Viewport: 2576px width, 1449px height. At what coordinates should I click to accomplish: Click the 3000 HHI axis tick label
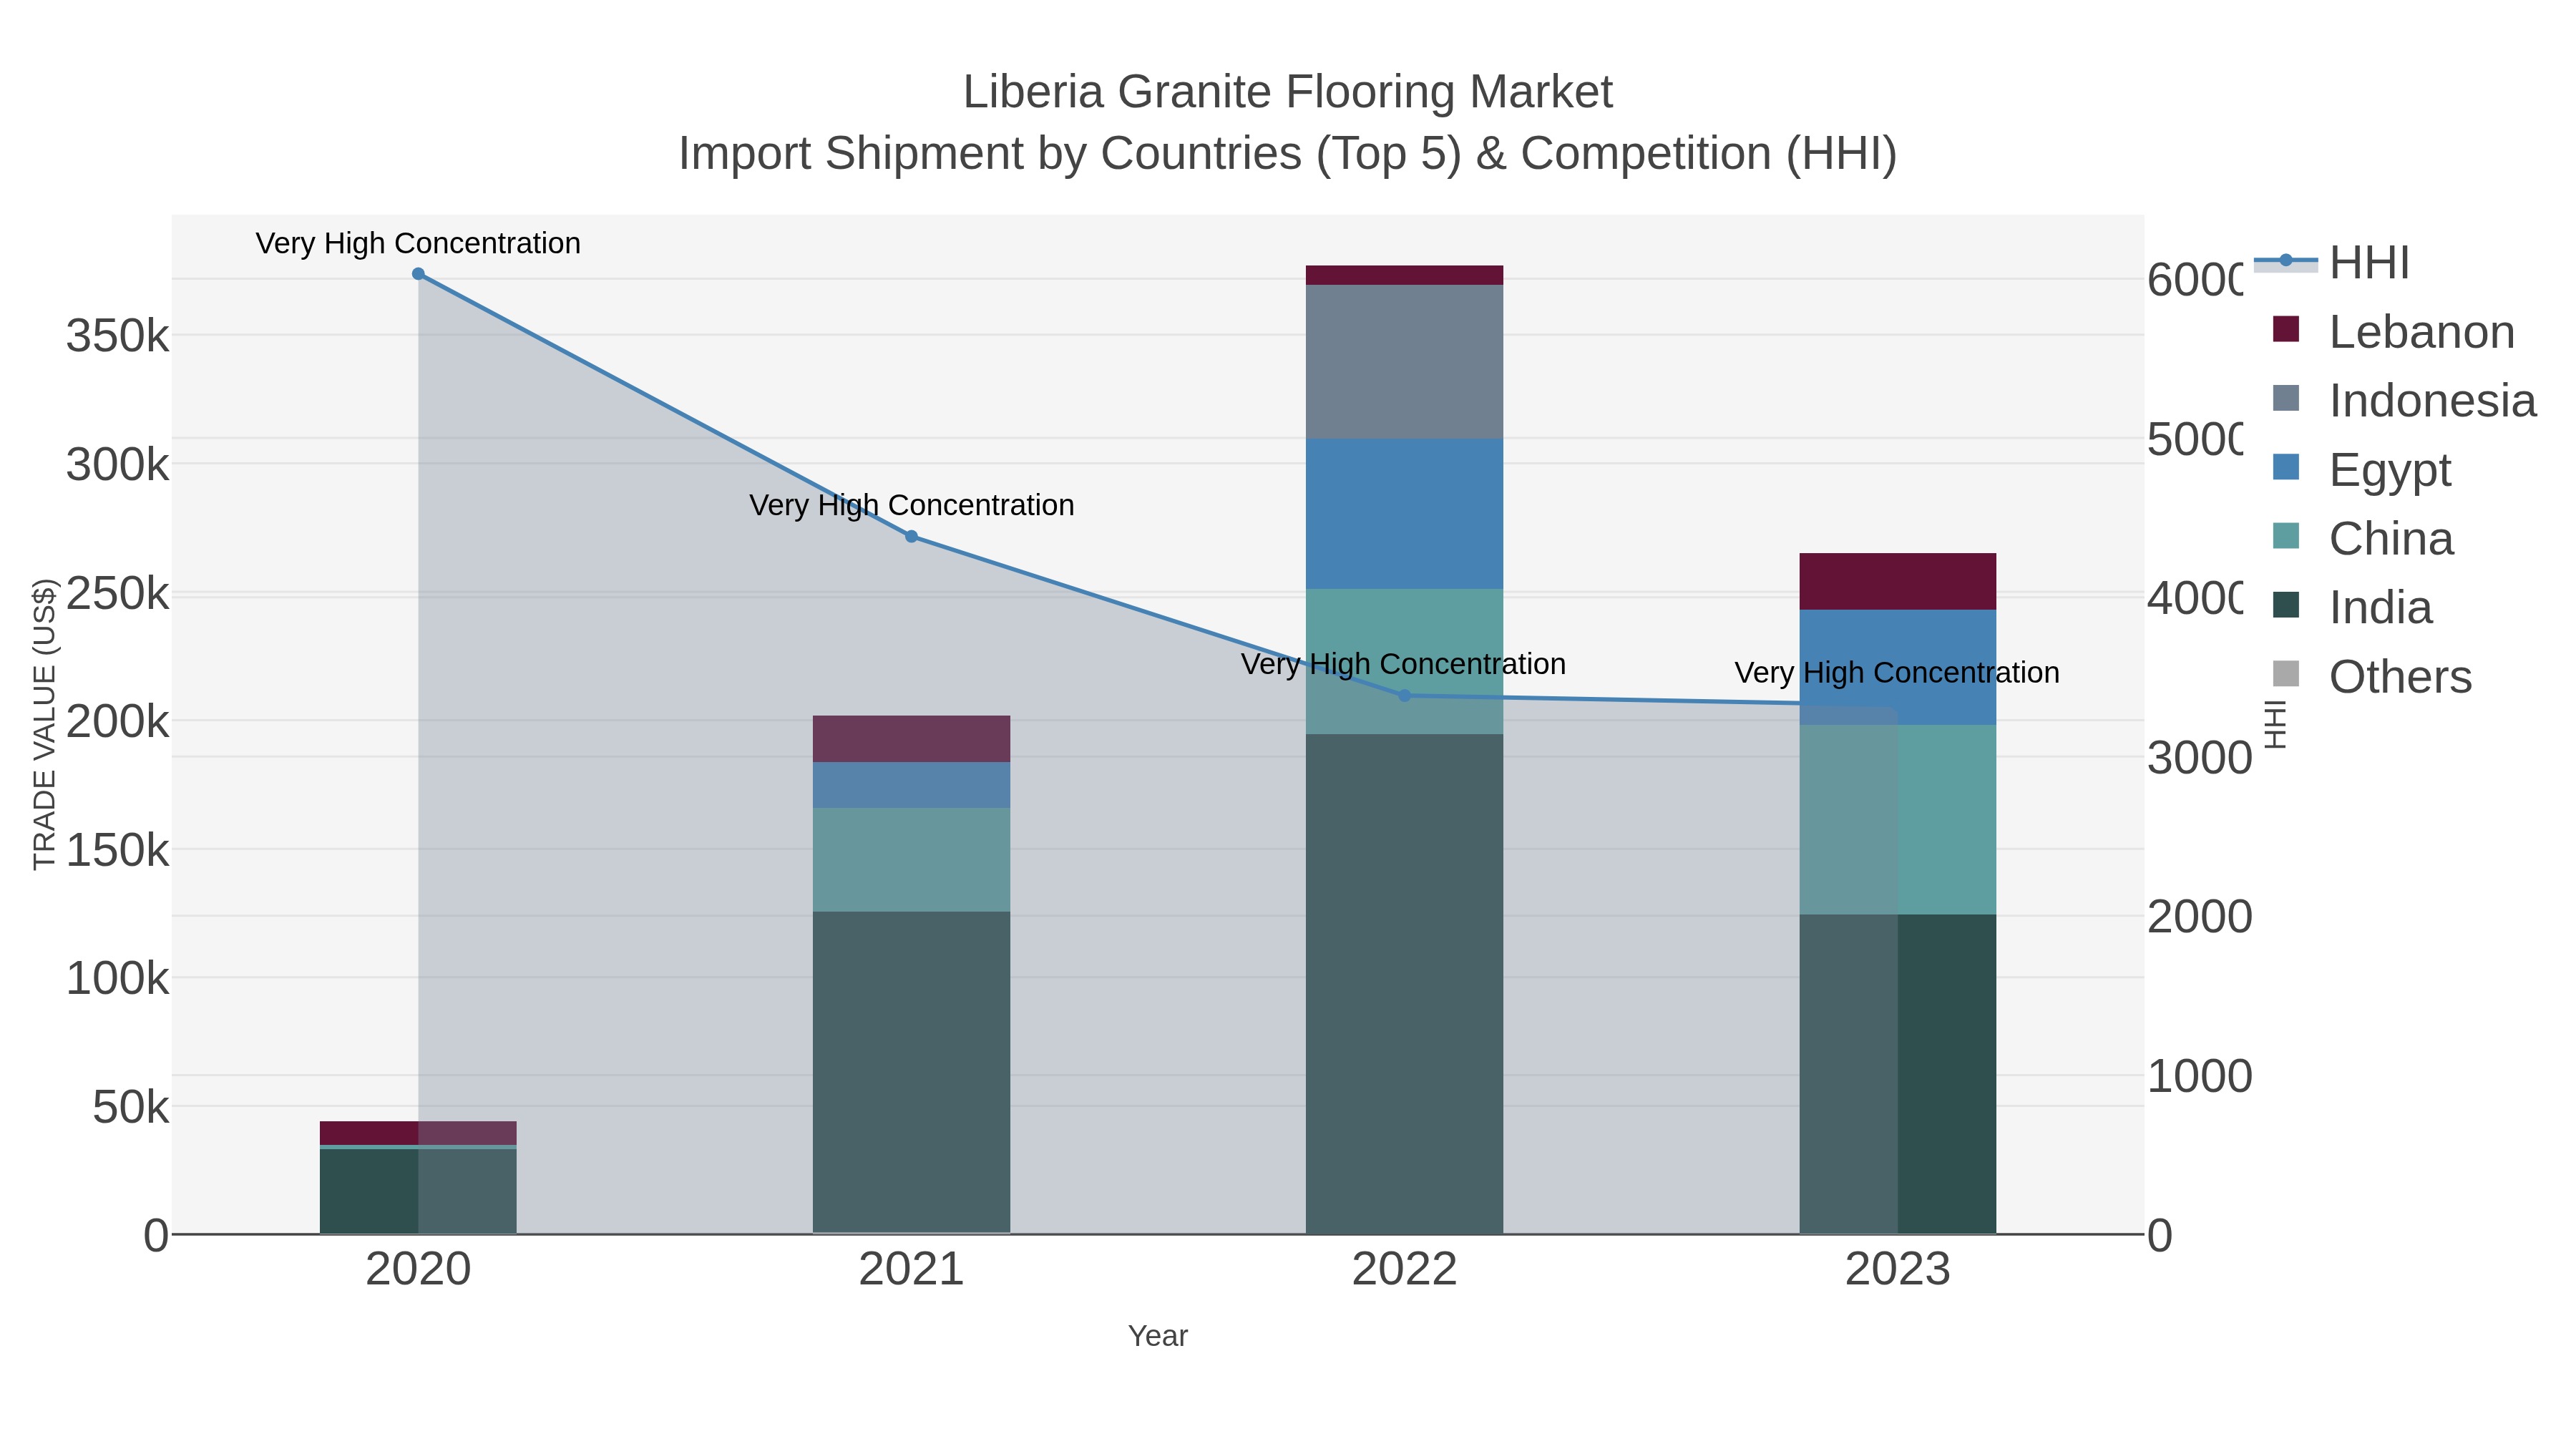[x=2200, y=758]
